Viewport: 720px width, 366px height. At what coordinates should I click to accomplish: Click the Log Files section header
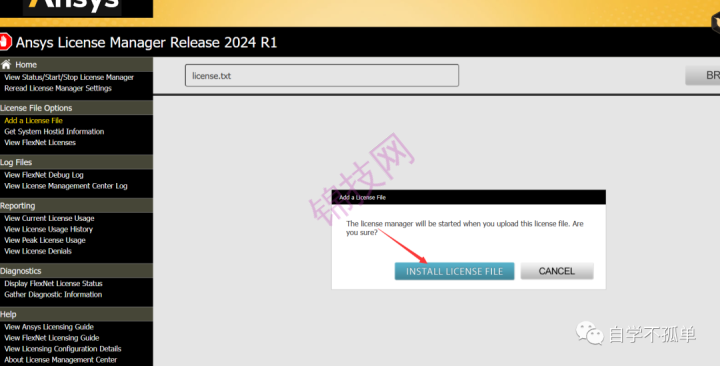tap(76, 162)
